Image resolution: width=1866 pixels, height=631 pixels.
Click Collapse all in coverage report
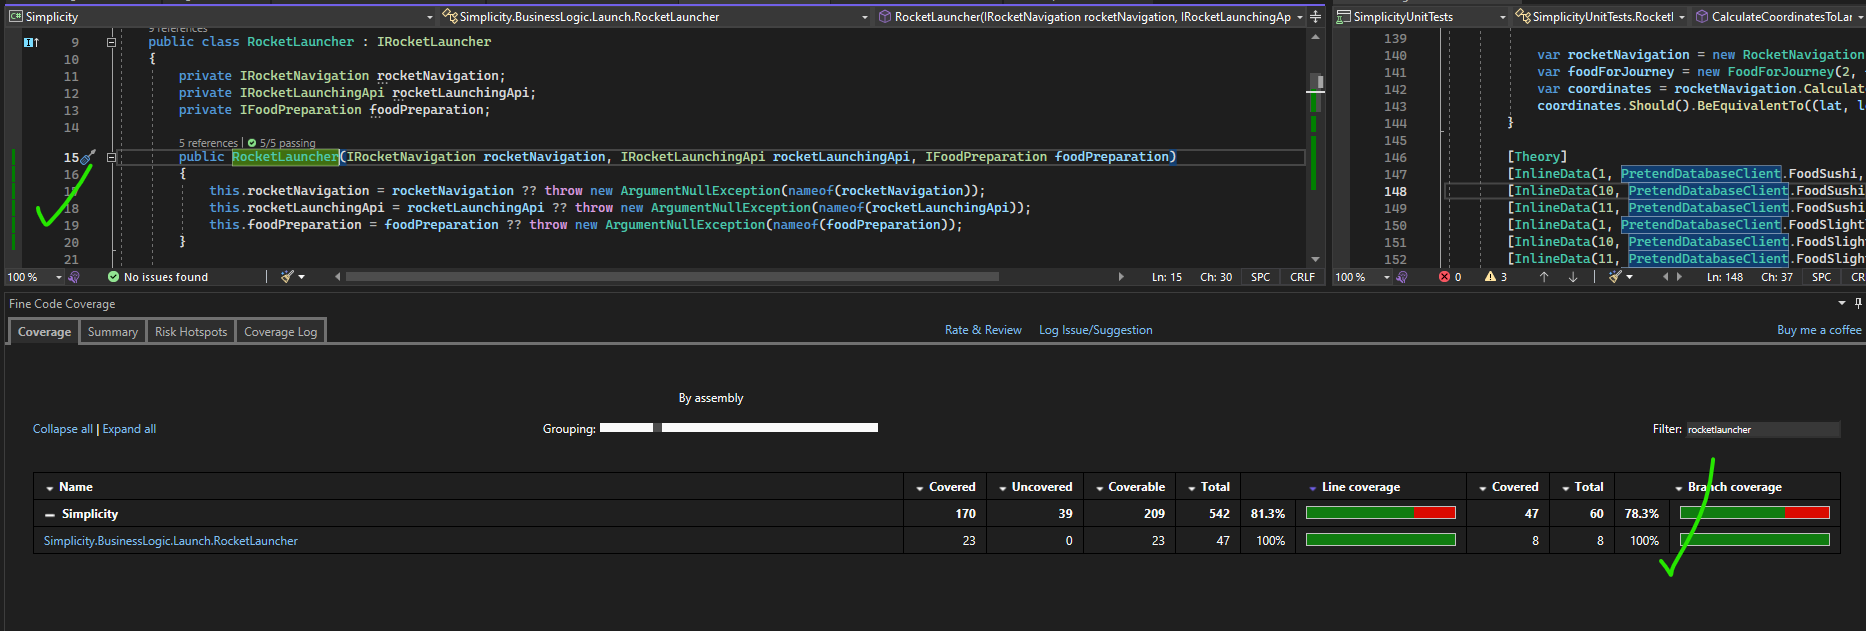click(x=63, y=429)
